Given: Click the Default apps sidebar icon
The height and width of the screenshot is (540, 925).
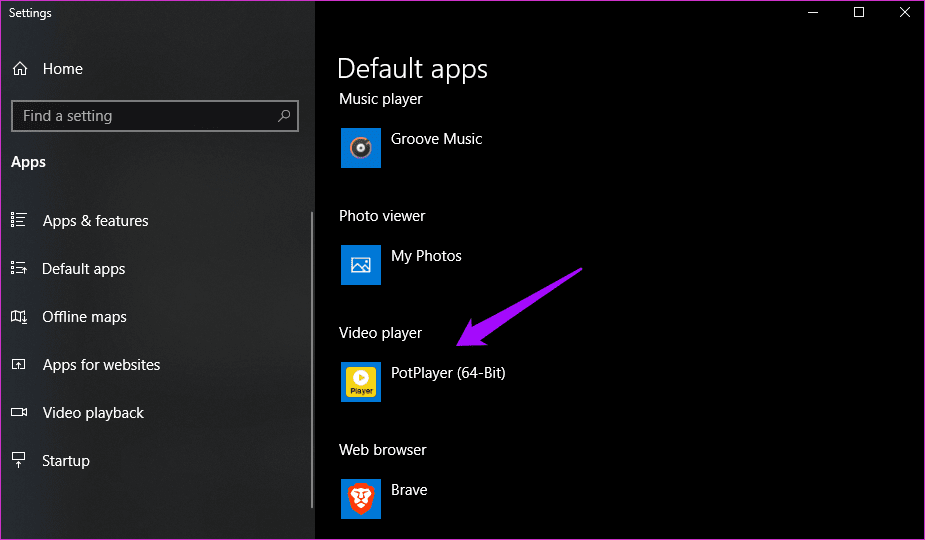Looking at the screenshot, I should (19, 269).
